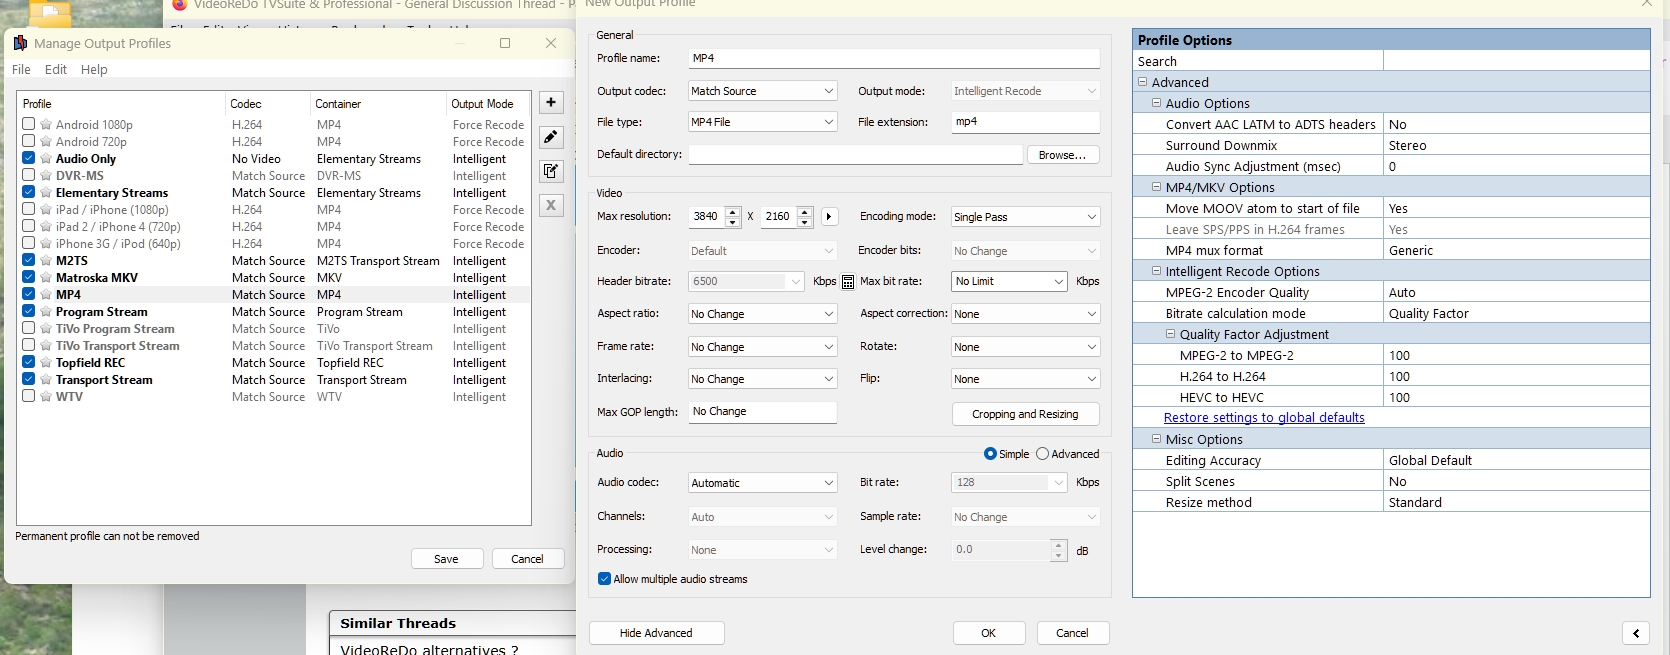Click the add new profile plus icon
This screenshot has width=1670, height=655.
coord(551,103)
